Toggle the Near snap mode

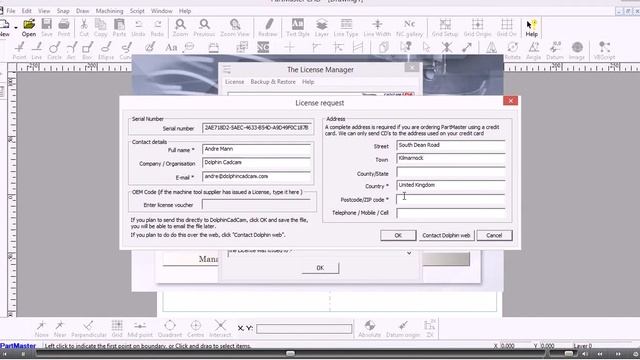point(60,329)
